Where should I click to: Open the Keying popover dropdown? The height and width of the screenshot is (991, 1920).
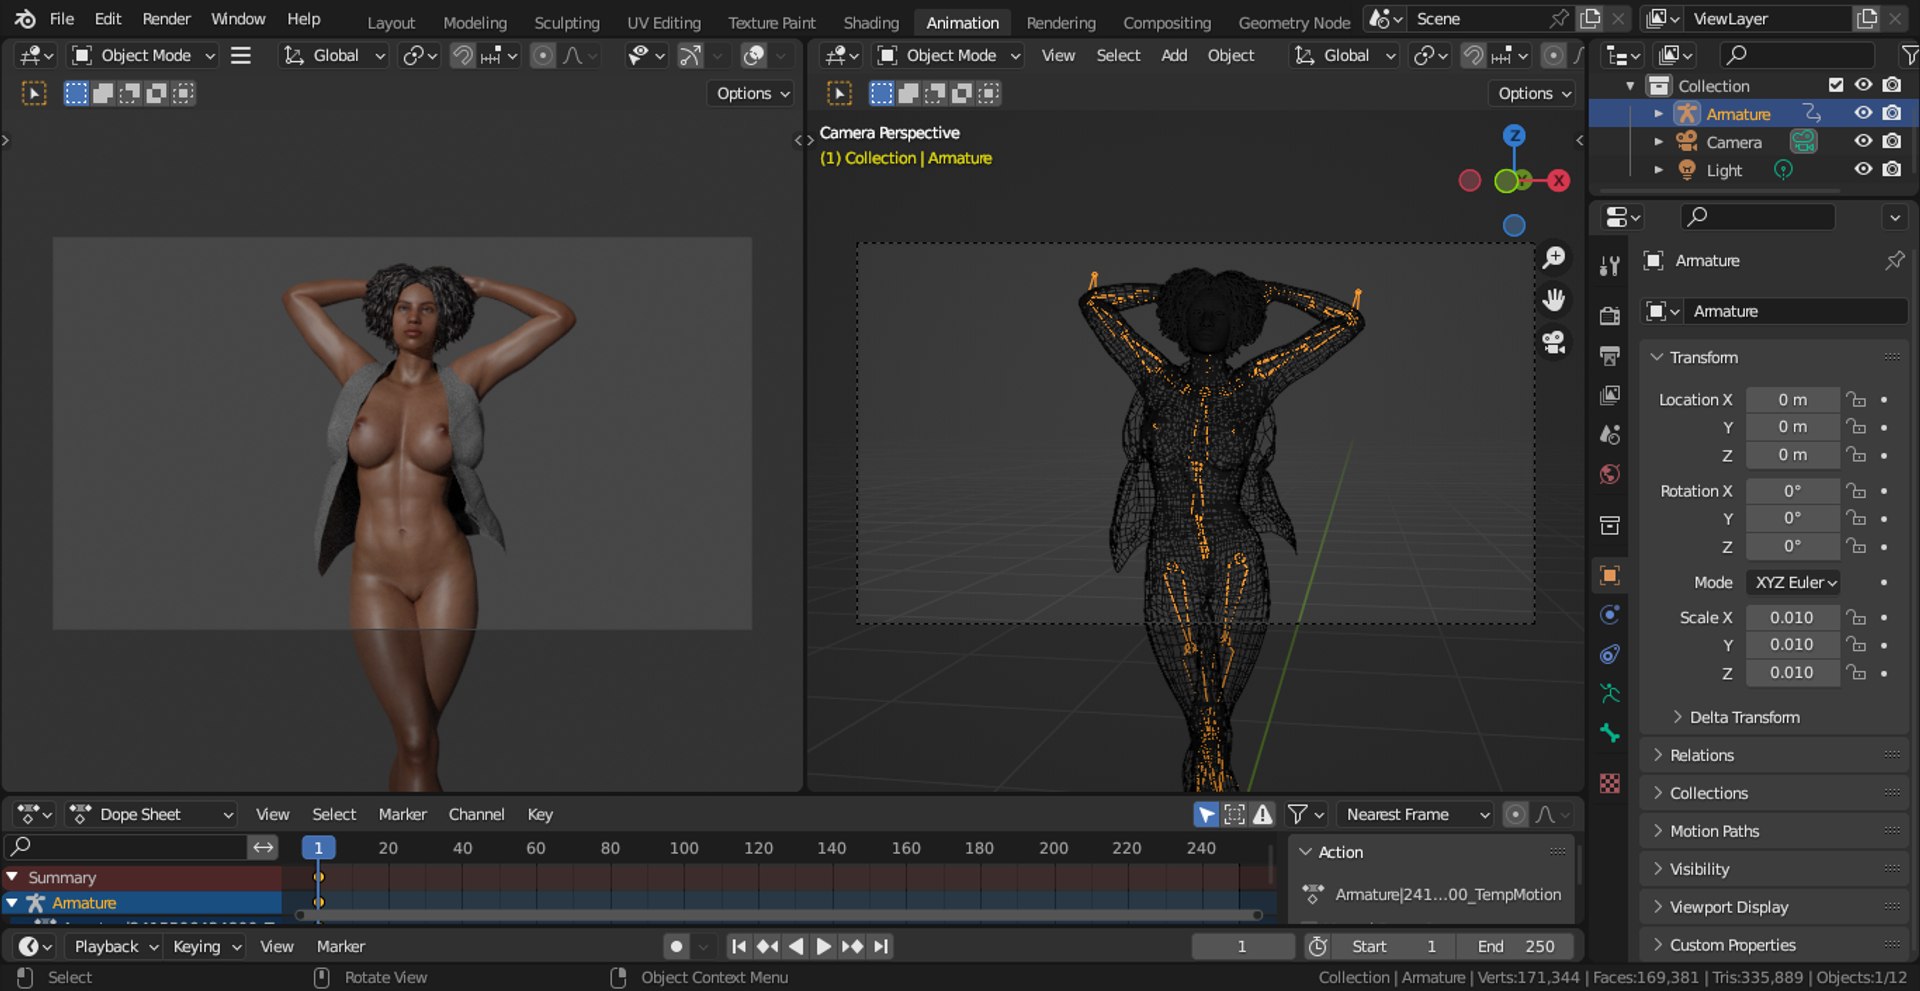coord(206,947)
